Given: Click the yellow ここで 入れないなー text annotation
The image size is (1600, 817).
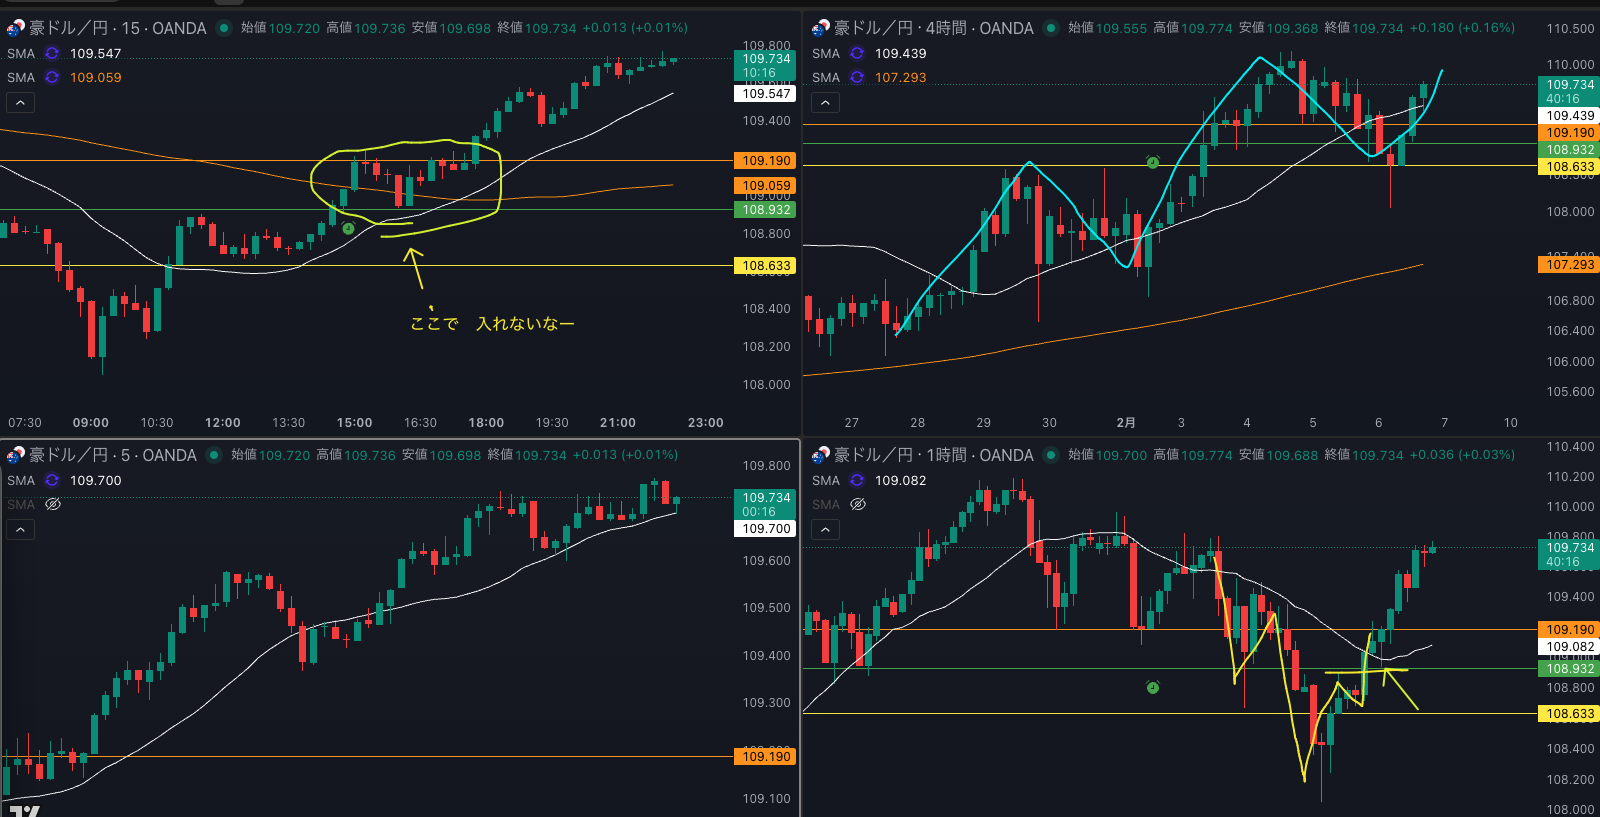Looking at the screenshot, I should pos(492,323).
